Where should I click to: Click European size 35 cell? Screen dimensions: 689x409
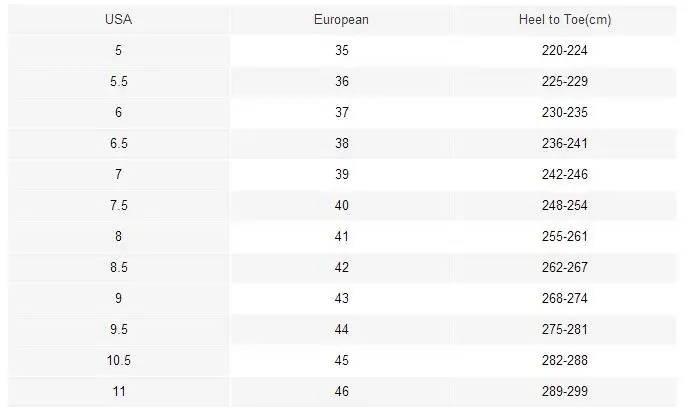coord(342,50)
